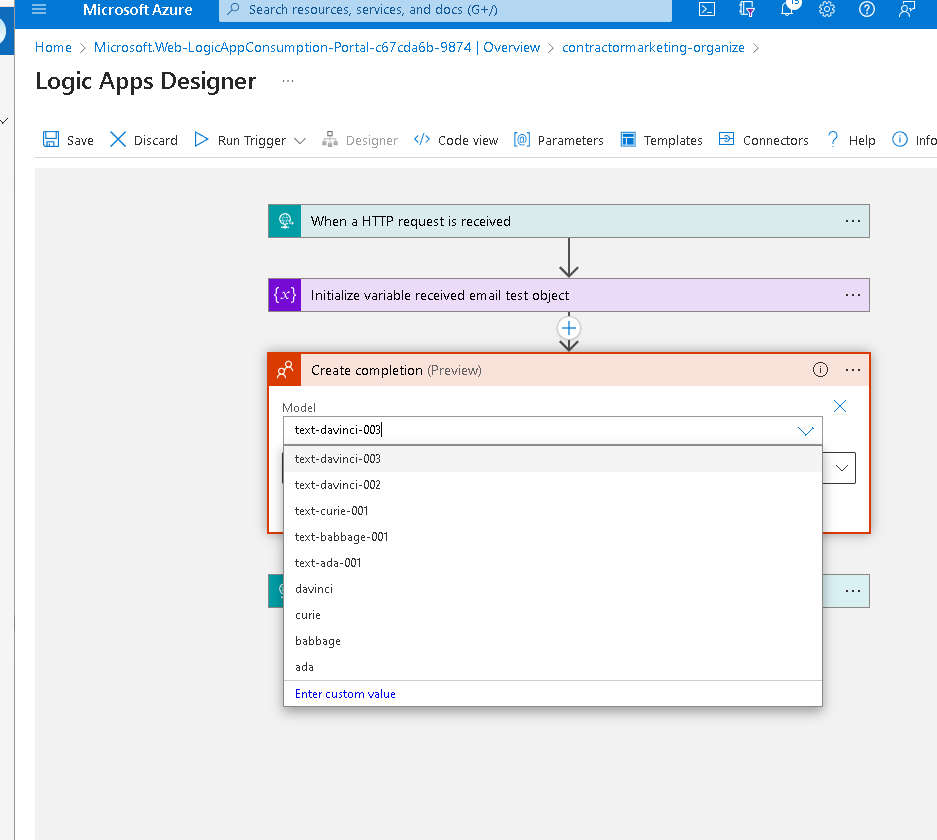Viewport: 937px width, 840px height.
Task: Click the Create completion connector icon
Action: tap(285, 370)
